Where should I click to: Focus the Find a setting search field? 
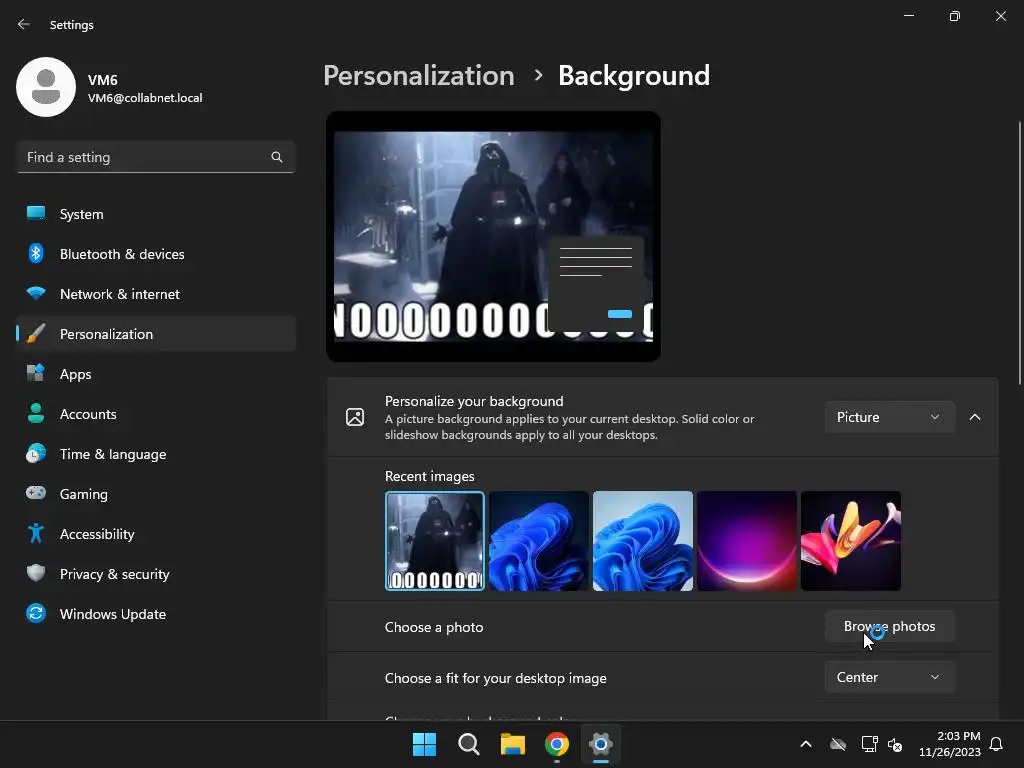click(156, 157)
